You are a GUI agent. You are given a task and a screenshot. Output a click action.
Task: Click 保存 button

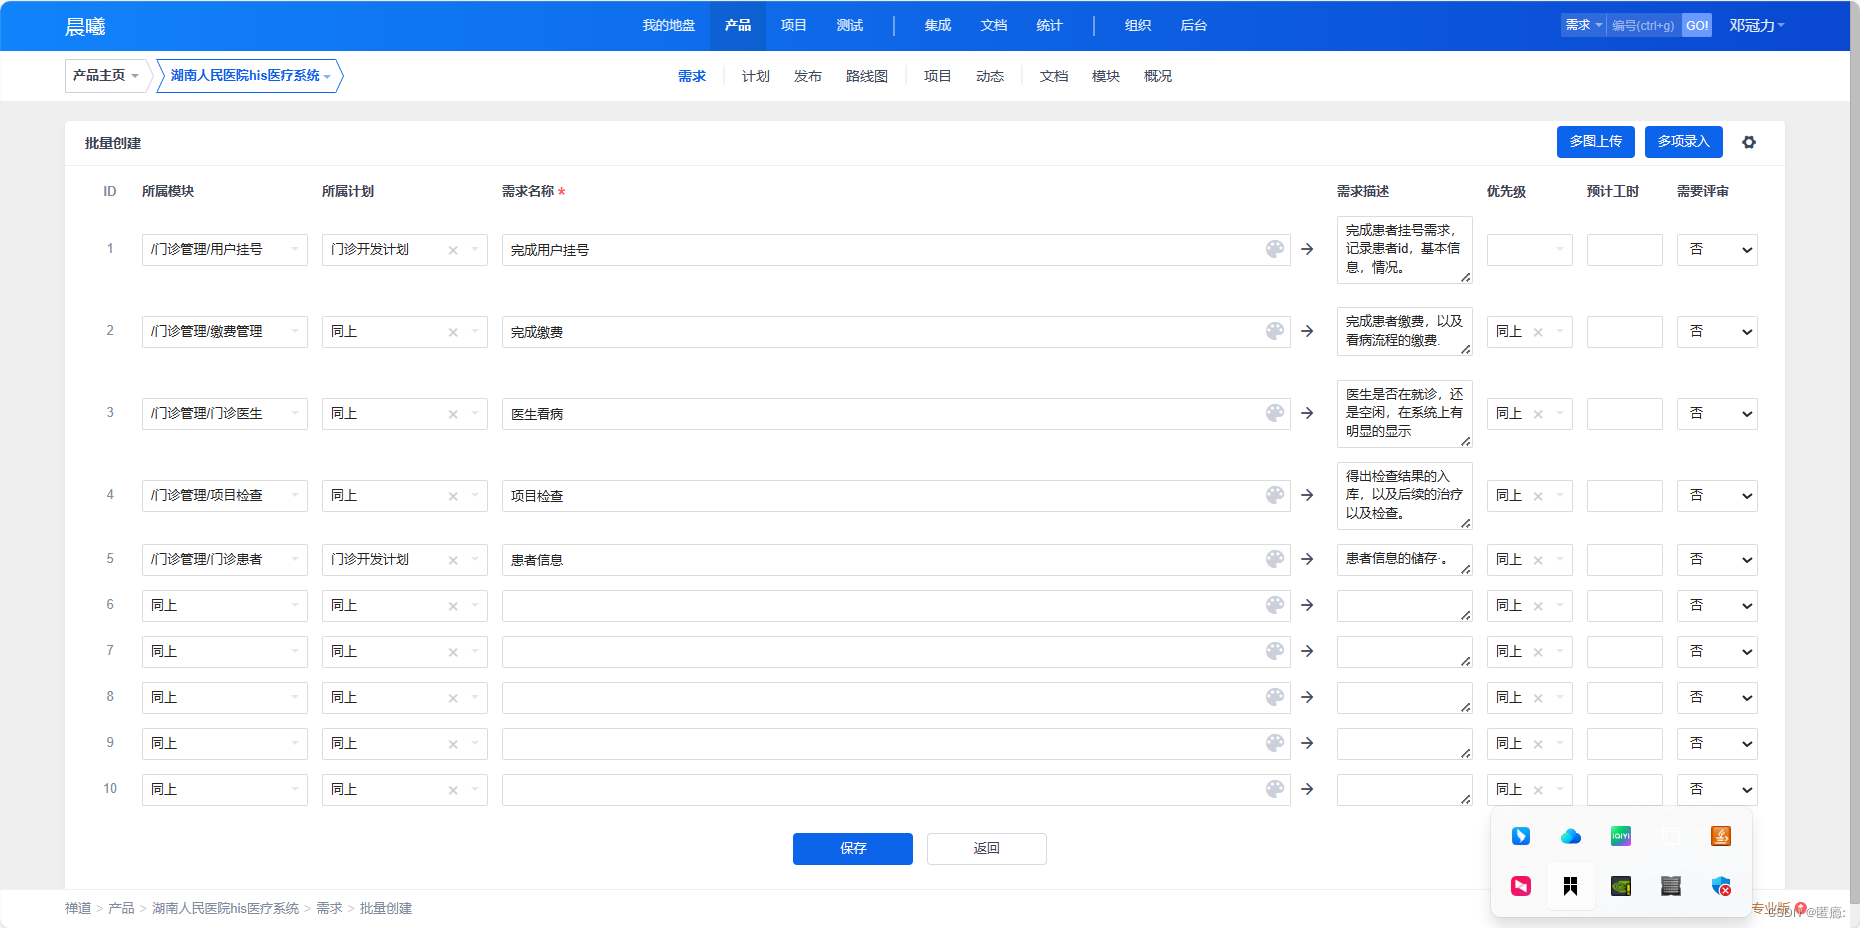point(853,849)
